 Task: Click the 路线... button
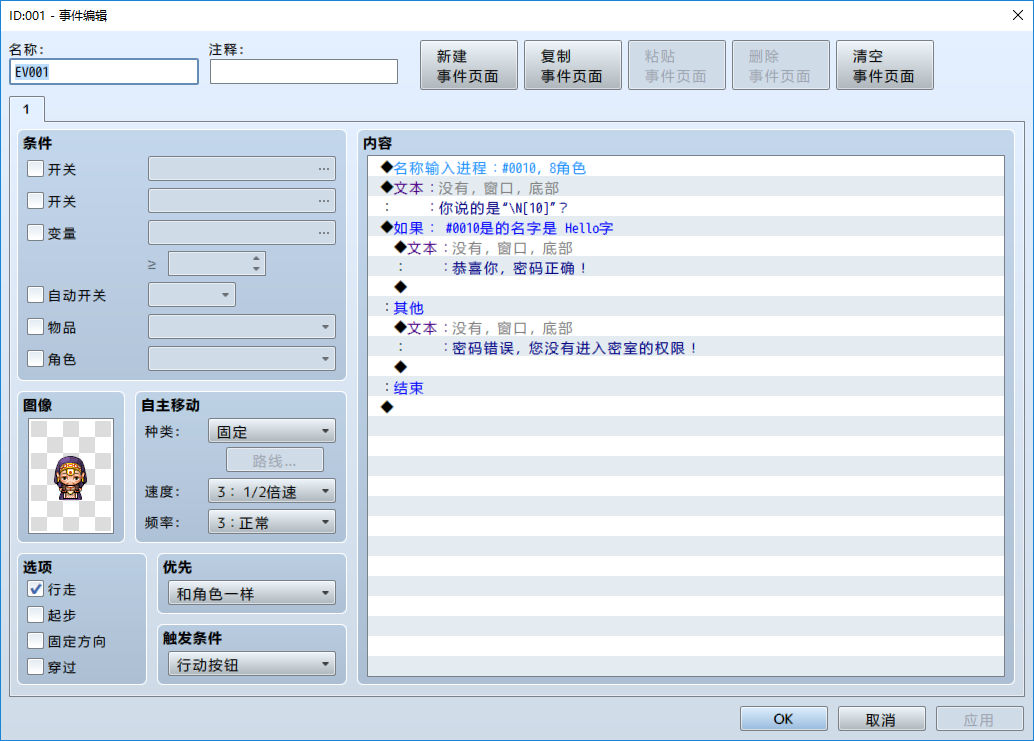[x=275, y=460]
